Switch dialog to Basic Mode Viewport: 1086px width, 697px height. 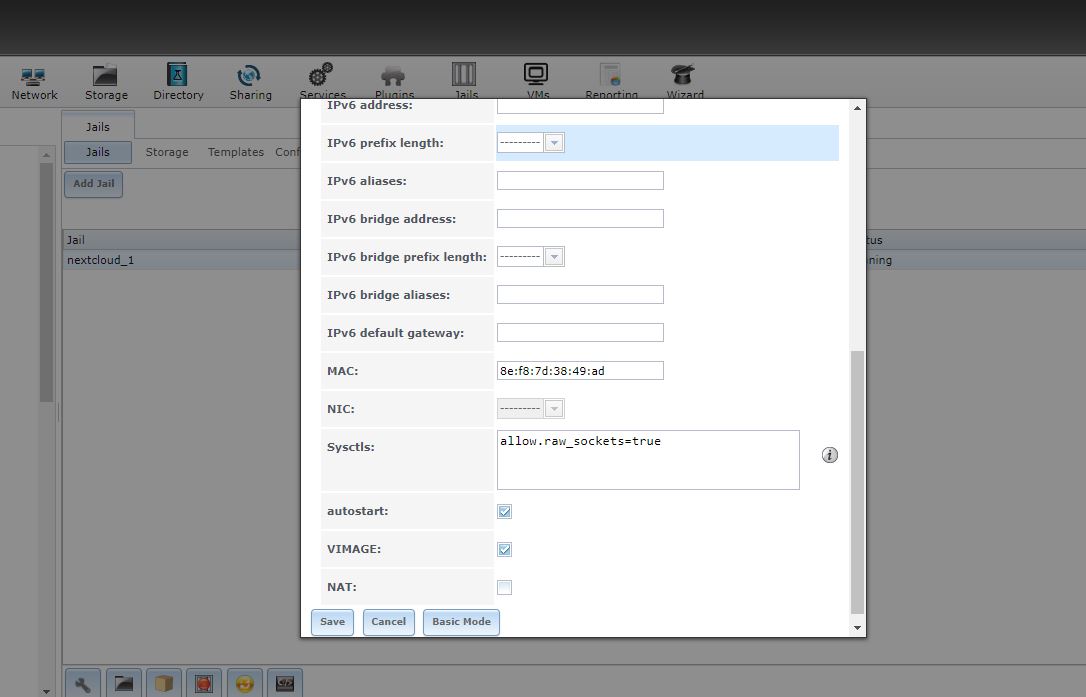(x=461, y=622)
